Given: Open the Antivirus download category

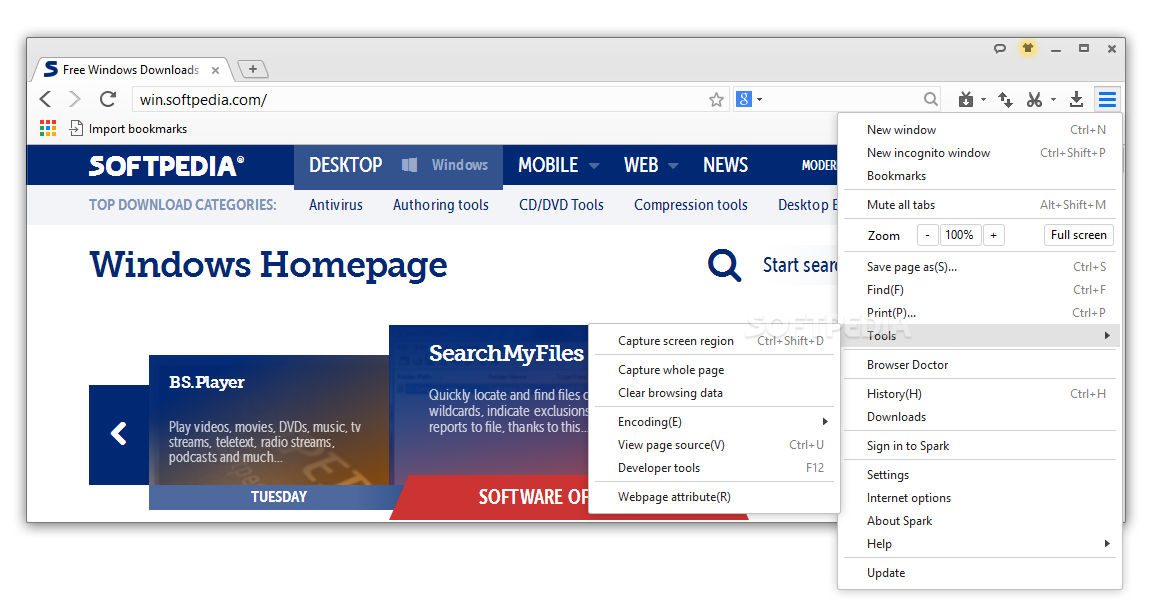Looking at the screenshot, I should point(336,205).
